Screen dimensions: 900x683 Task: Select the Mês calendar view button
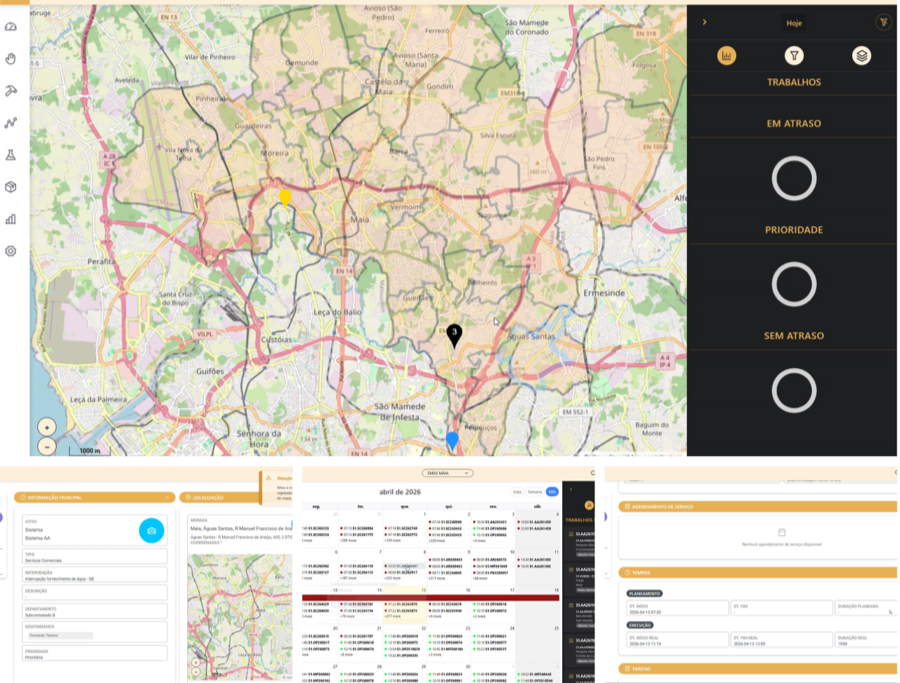pos(552,492)
